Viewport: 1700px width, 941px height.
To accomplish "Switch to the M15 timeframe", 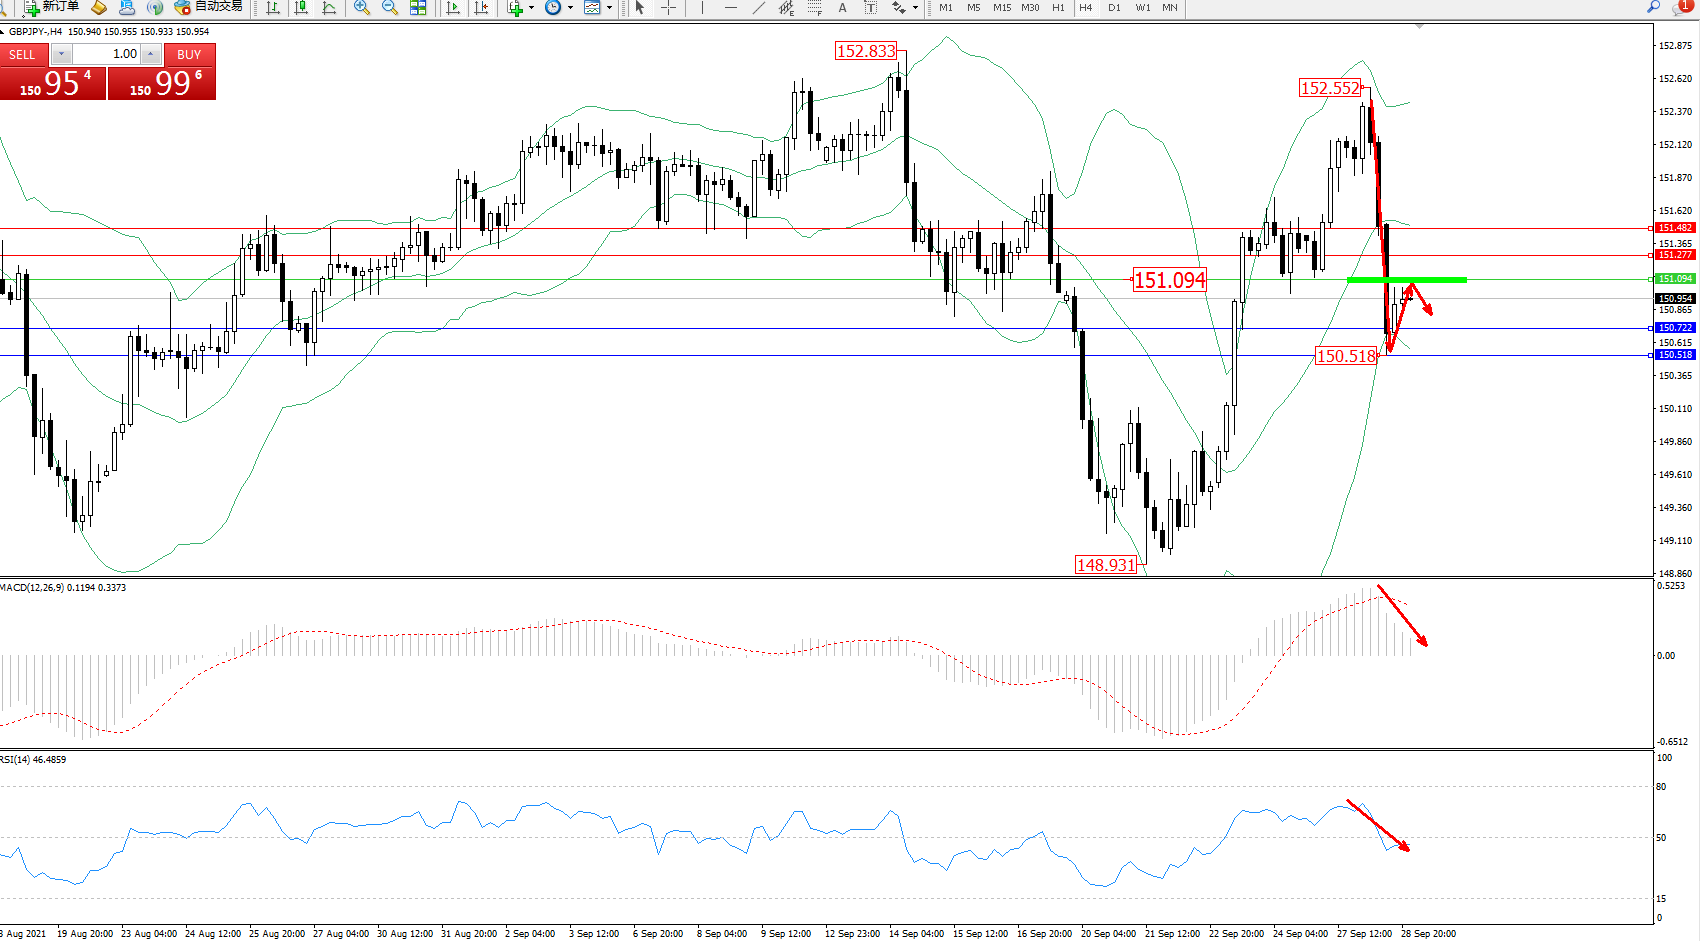I will coord(1001,8).
